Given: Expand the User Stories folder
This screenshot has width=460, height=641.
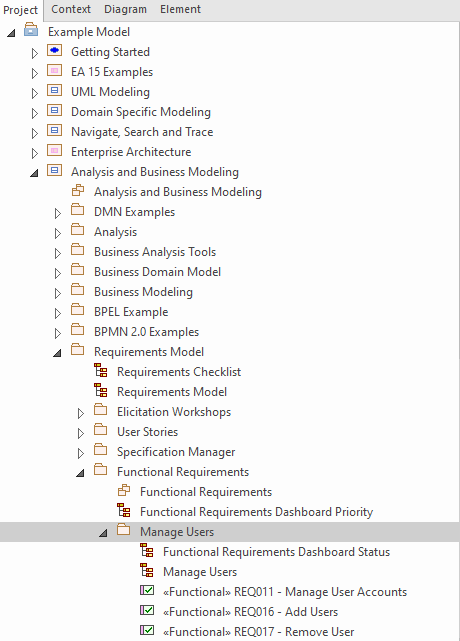Looking at the screenshot, I should point(81,433).
